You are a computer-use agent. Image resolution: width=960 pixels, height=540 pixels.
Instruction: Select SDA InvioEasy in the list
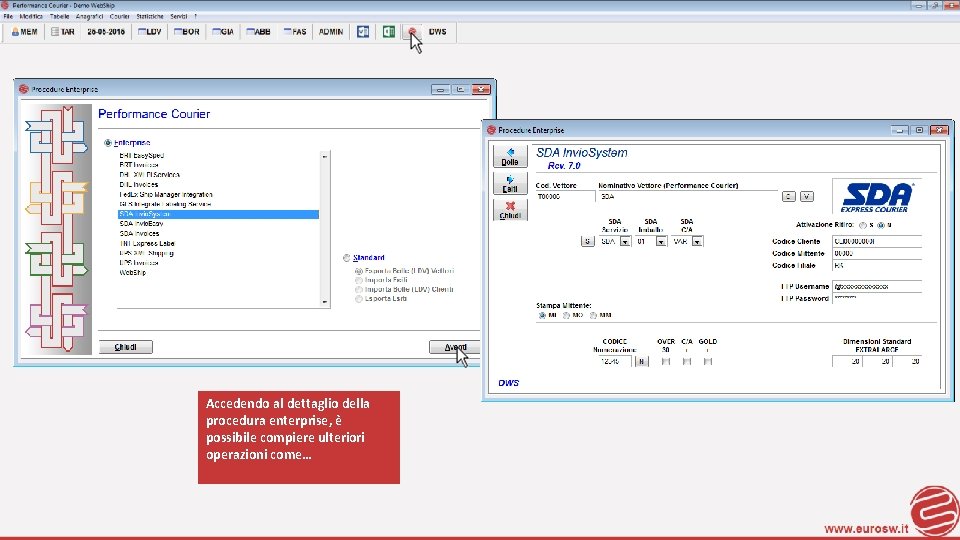pyautogui.click(x=141, y=223)
